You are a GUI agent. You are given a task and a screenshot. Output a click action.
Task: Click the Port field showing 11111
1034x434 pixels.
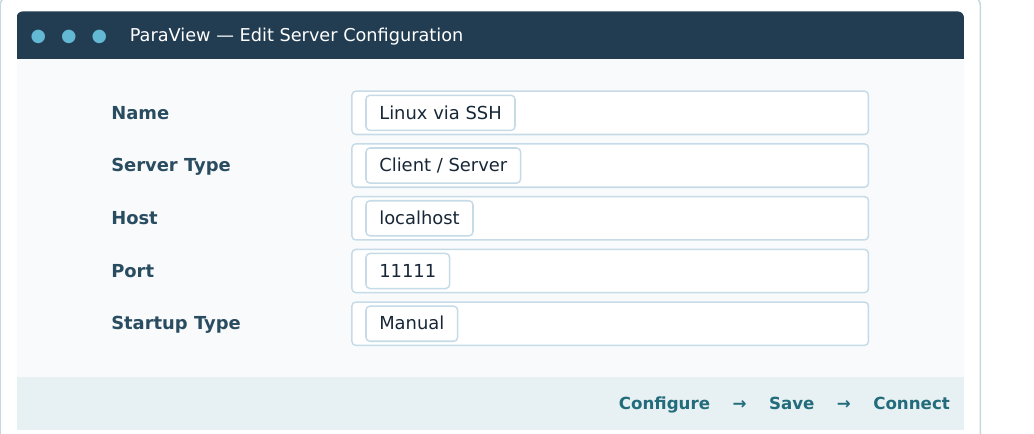click(x=610, y=271)
